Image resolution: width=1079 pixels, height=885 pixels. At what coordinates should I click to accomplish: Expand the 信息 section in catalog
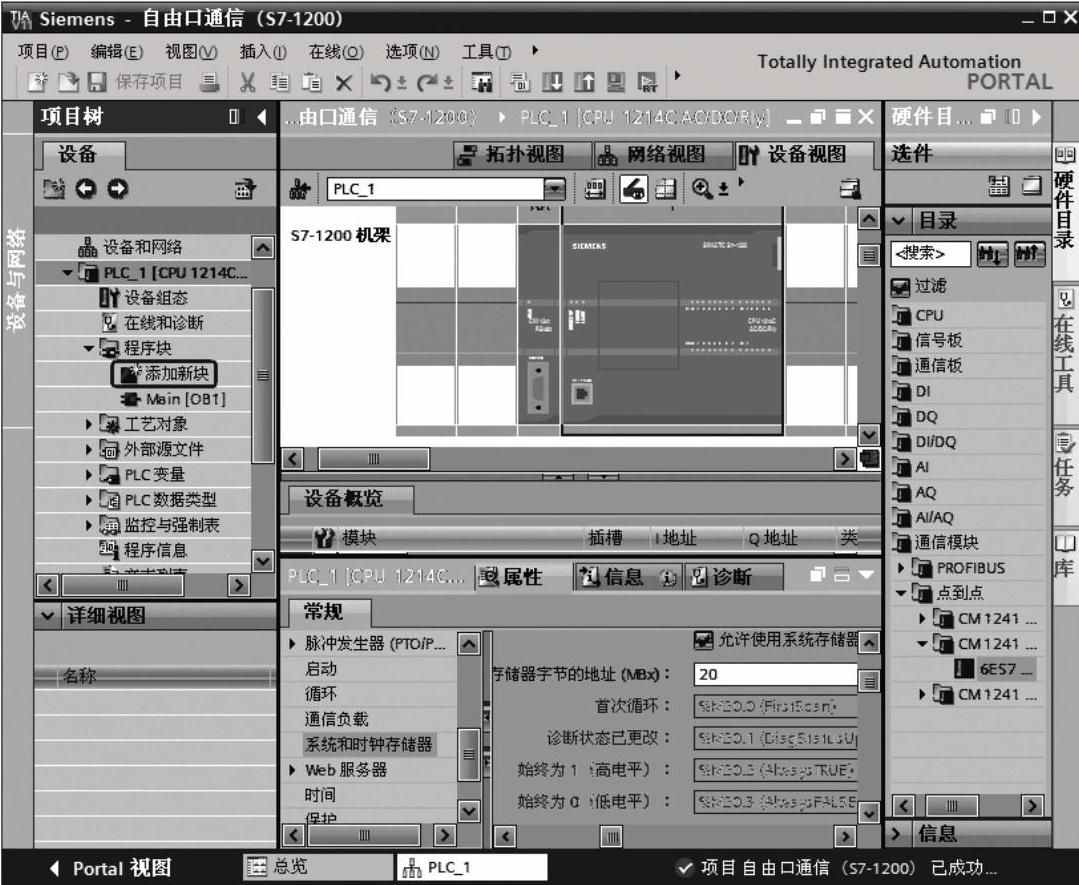click(x=896, y=834)
